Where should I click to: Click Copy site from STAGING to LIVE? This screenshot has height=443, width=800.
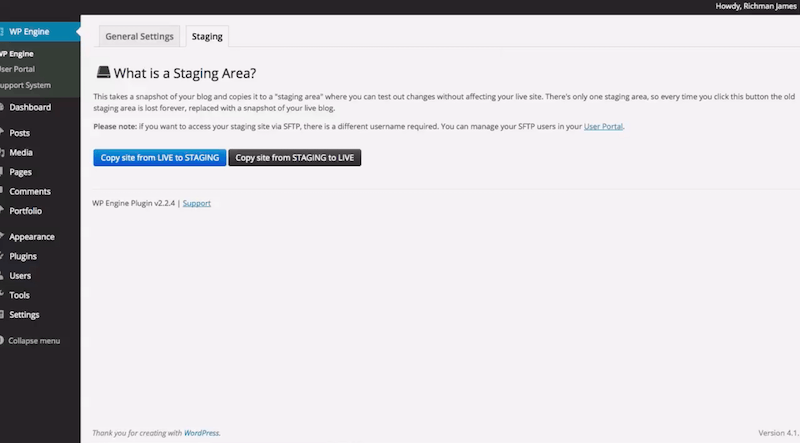pyautogui.click(x=294, y=158)
